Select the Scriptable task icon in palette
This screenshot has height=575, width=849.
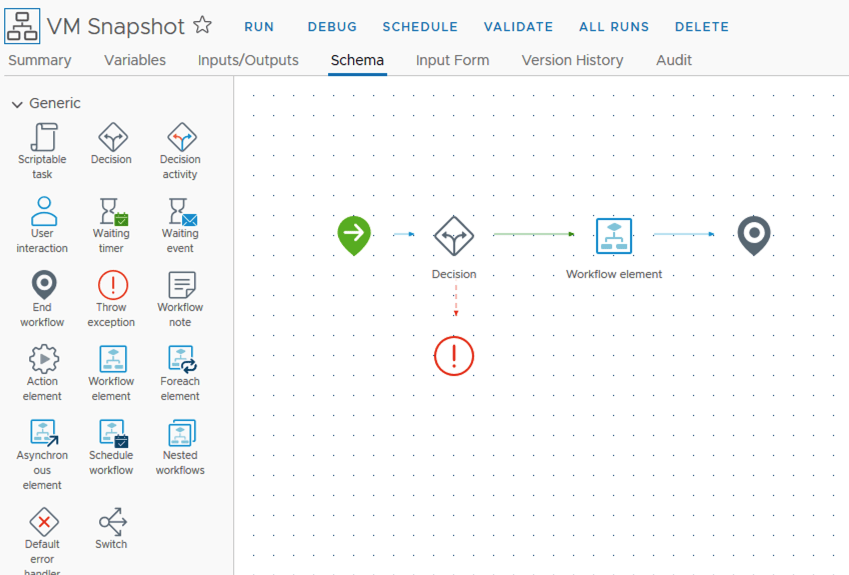(x=43, y=138)
